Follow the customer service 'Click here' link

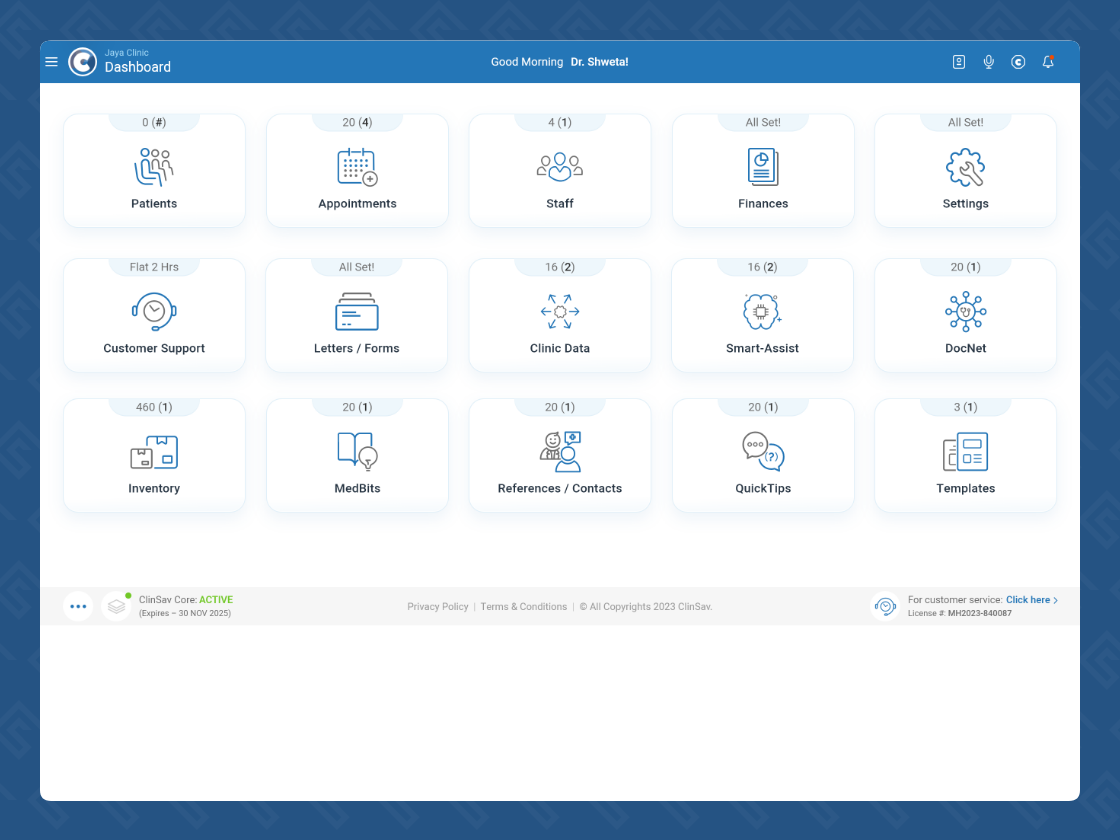point(1031,600)
